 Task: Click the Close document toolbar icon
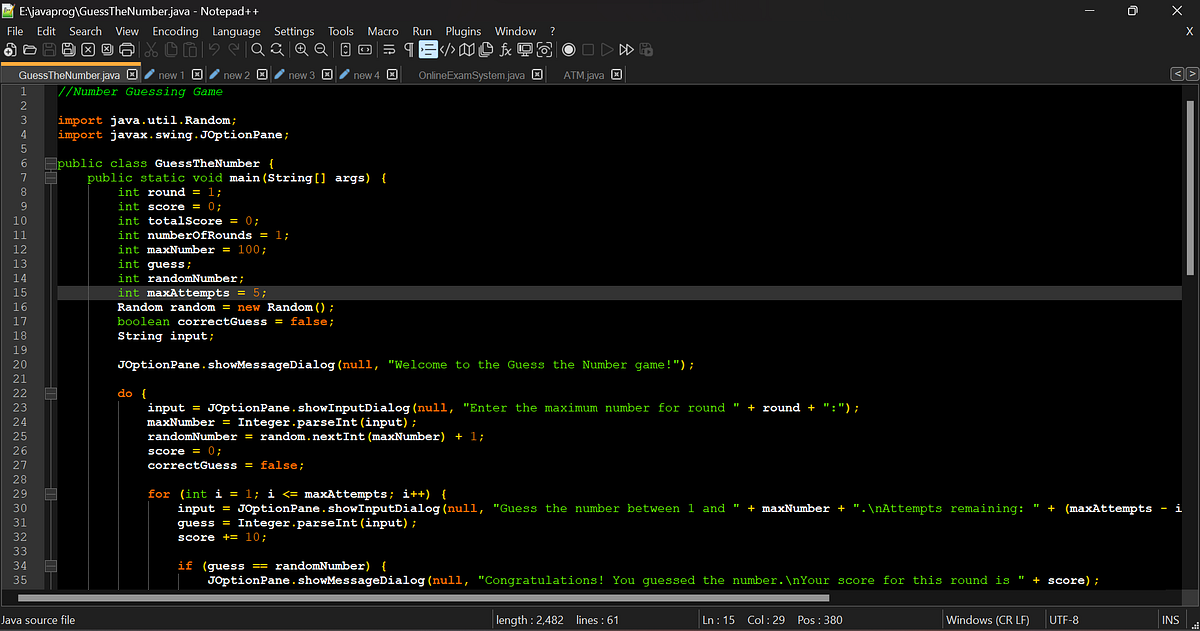coord(88,49)
